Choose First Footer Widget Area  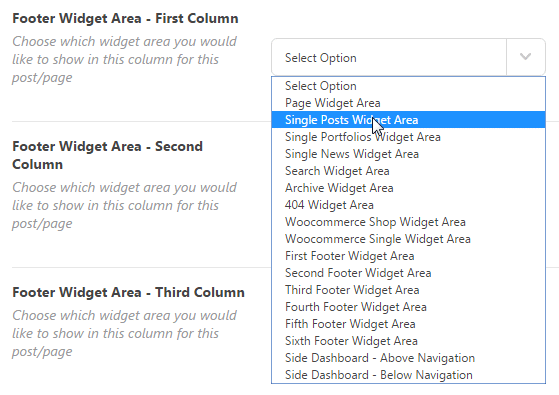click(408, 256)
